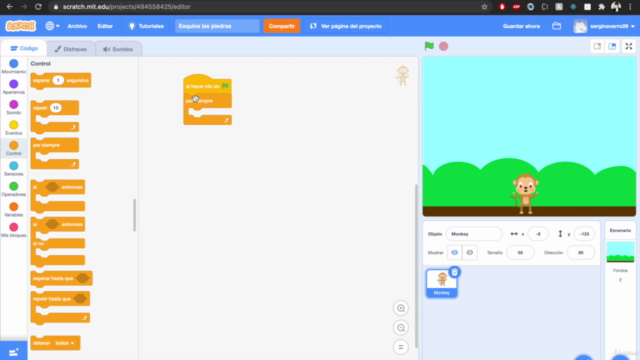
Task: Switch to large stage layout
Action: (612, 46)
